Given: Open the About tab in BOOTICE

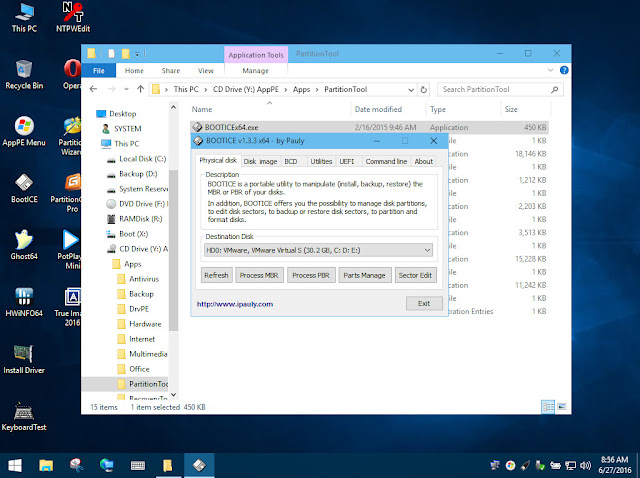Looking at the screenshot, I should (424, 162).
